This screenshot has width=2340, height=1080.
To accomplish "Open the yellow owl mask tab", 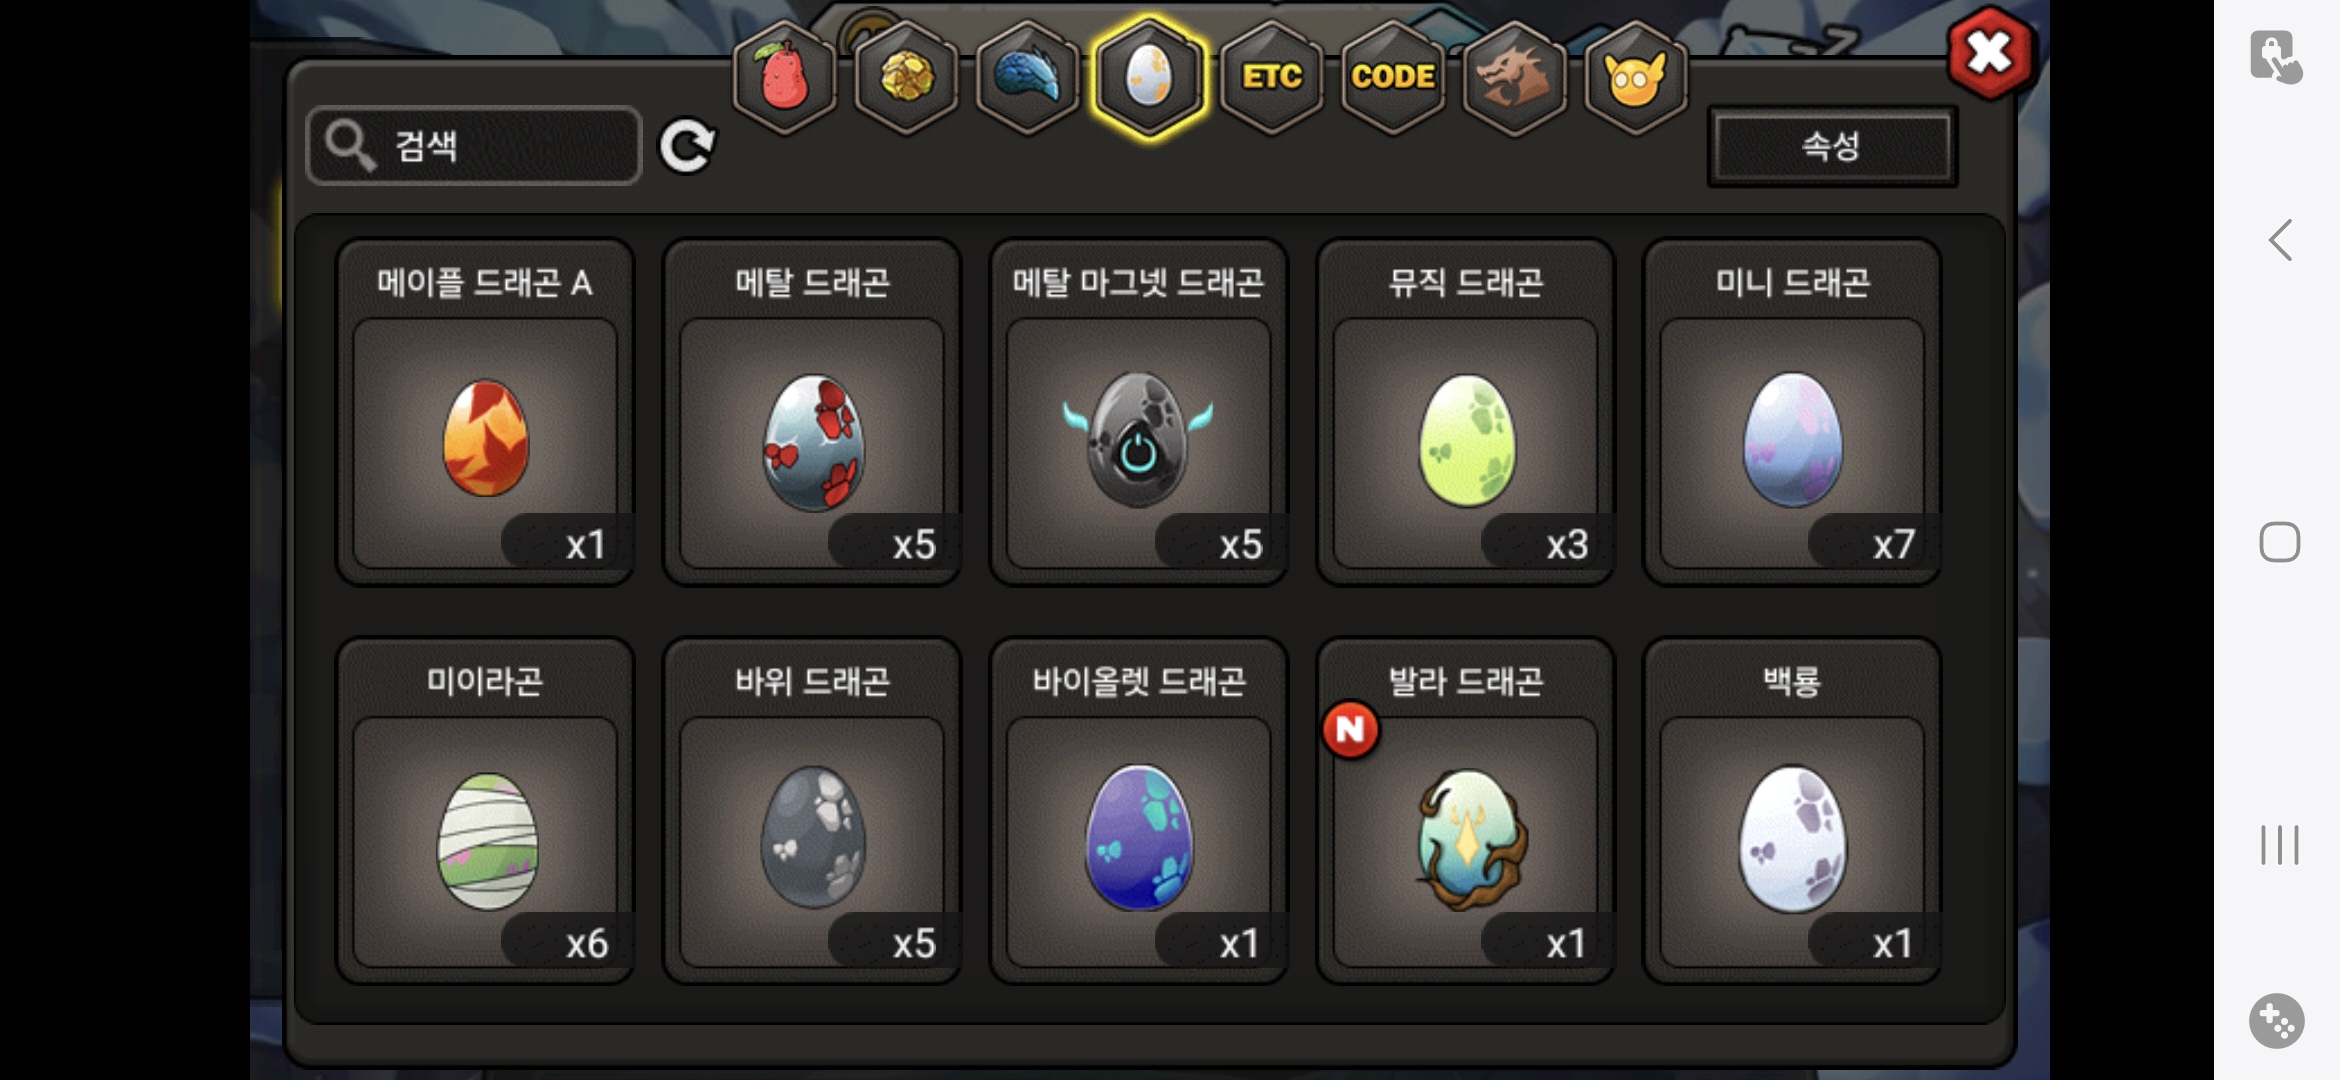I will click(1636, 77).
